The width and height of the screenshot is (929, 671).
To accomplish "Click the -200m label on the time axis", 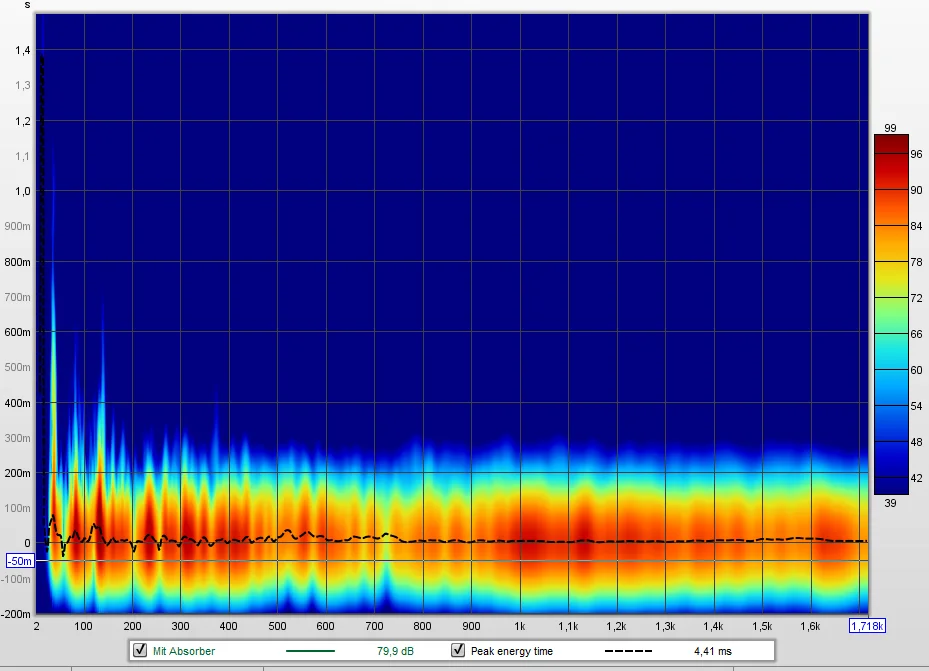I will tap(16, 614).
